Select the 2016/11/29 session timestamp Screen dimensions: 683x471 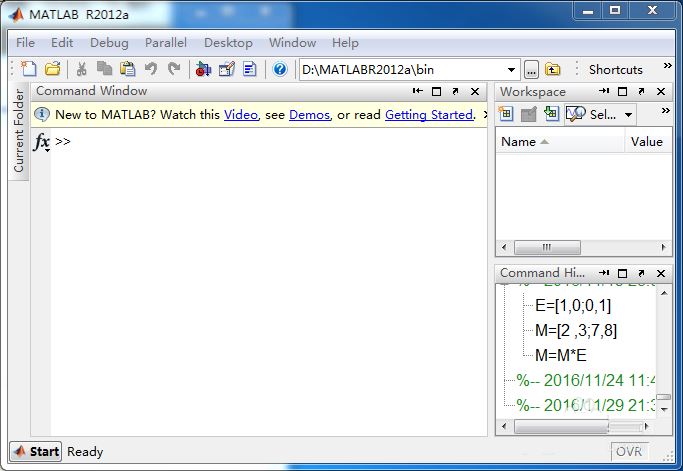[586, 405]
